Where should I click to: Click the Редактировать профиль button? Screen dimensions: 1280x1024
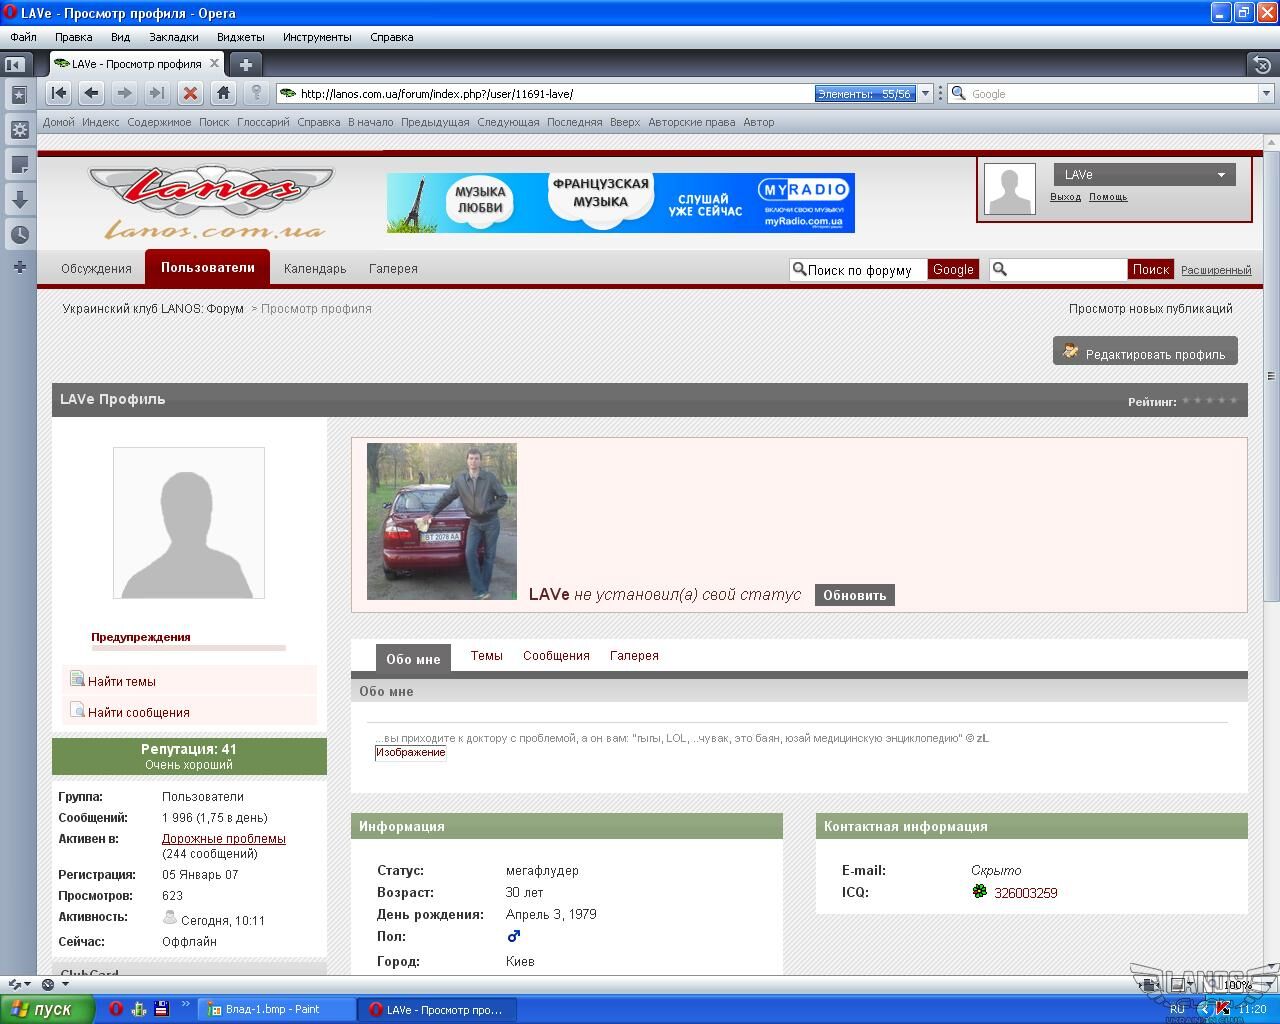[x=1145, y=353]
